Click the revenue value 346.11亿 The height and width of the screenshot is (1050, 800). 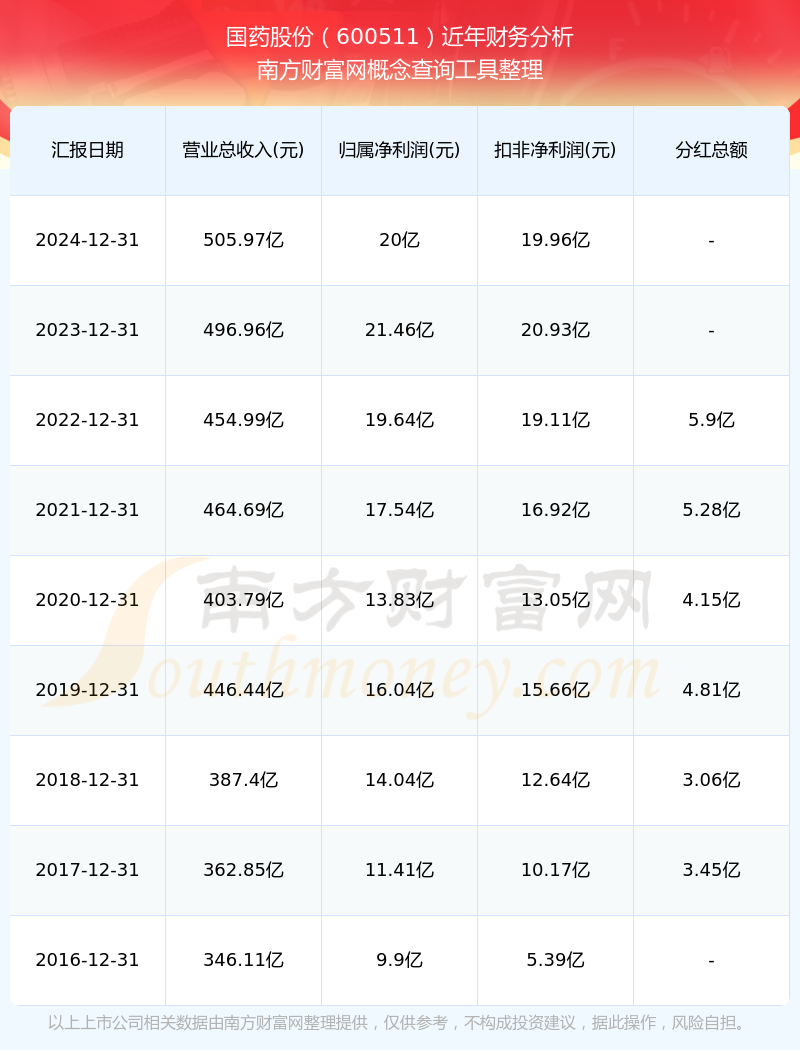[244, 960]
